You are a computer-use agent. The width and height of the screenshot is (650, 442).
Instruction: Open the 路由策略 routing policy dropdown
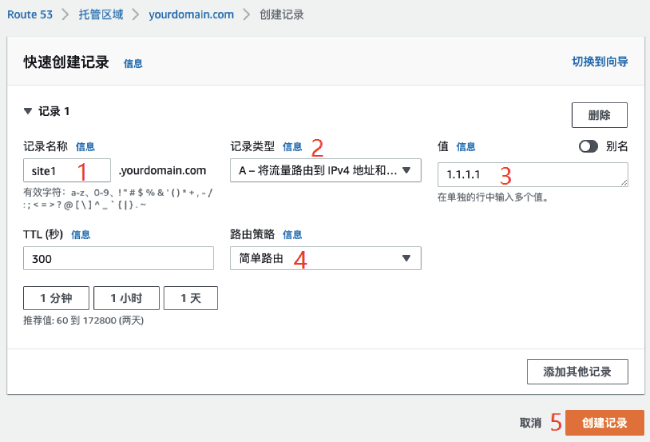(325, 259)
